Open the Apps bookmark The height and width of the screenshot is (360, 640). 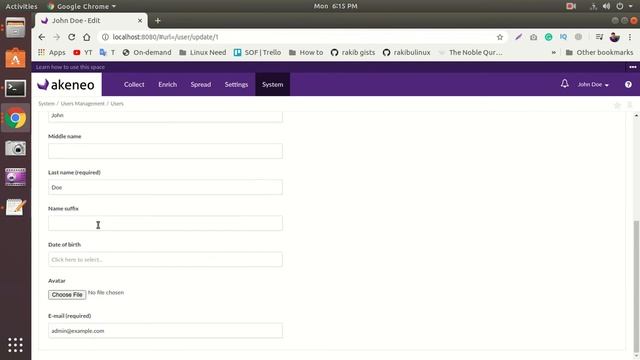pyautogui.click(x=52, y=53)
